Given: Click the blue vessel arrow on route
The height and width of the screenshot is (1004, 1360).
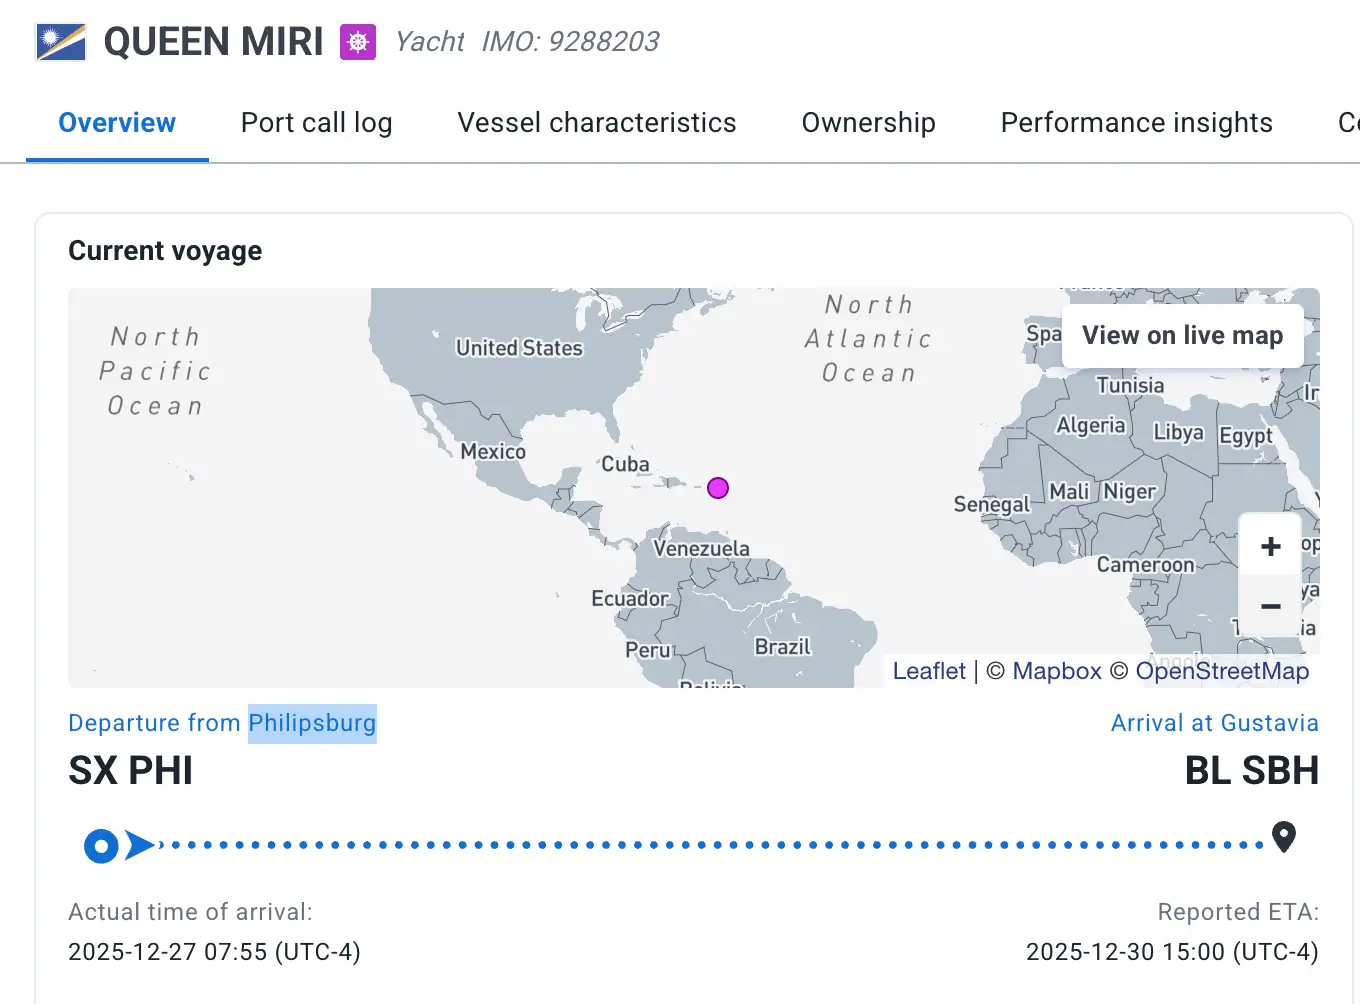Looking at the screenshot, I should pos(140,846).
